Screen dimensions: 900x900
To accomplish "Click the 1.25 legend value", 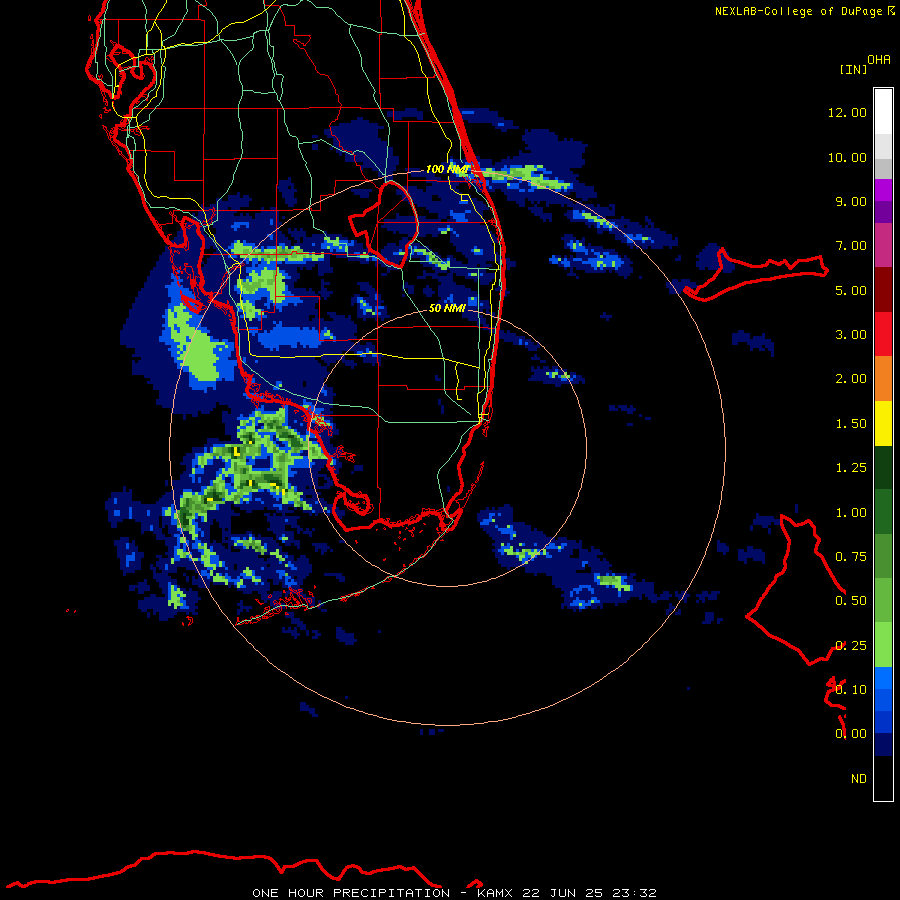I will (851, 468).
